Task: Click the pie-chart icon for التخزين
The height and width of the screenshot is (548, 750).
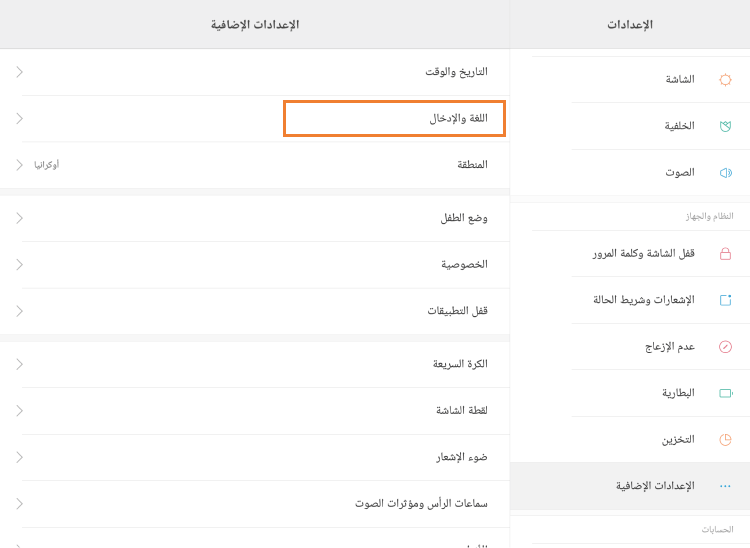Action: [725, 439]
